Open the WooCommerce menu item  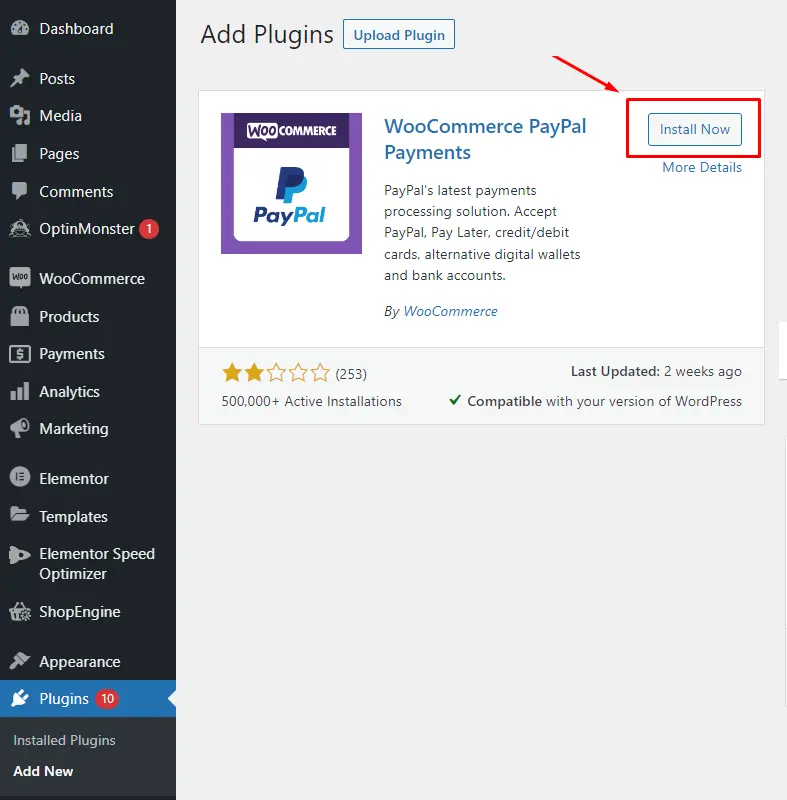[x=92, y=279]
